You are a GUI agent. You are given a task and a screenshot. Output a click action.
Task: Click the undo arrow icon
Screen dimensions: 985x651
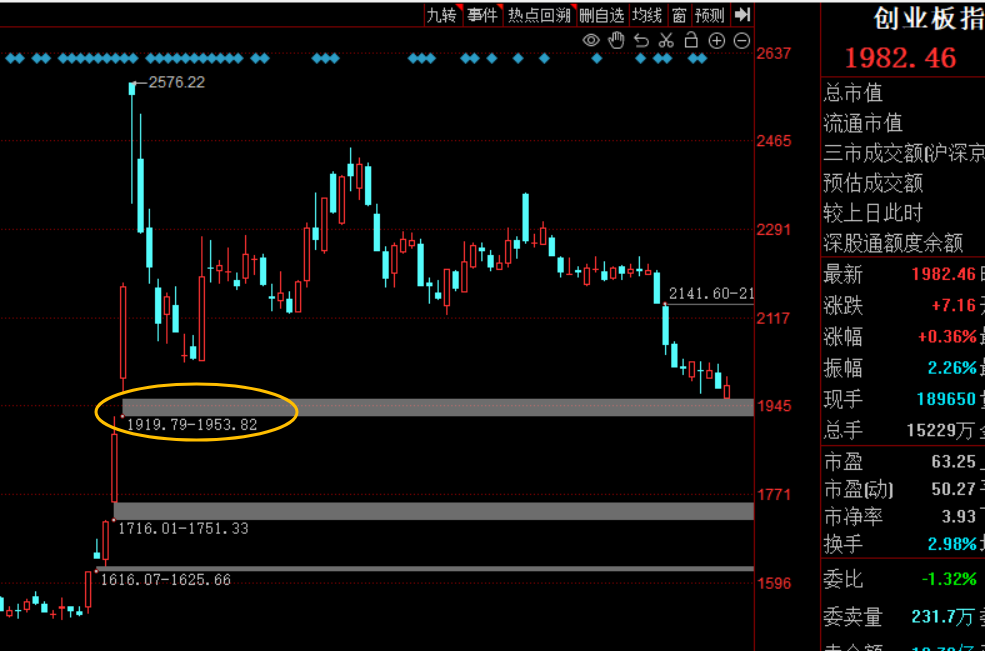(x=641, y=40)
